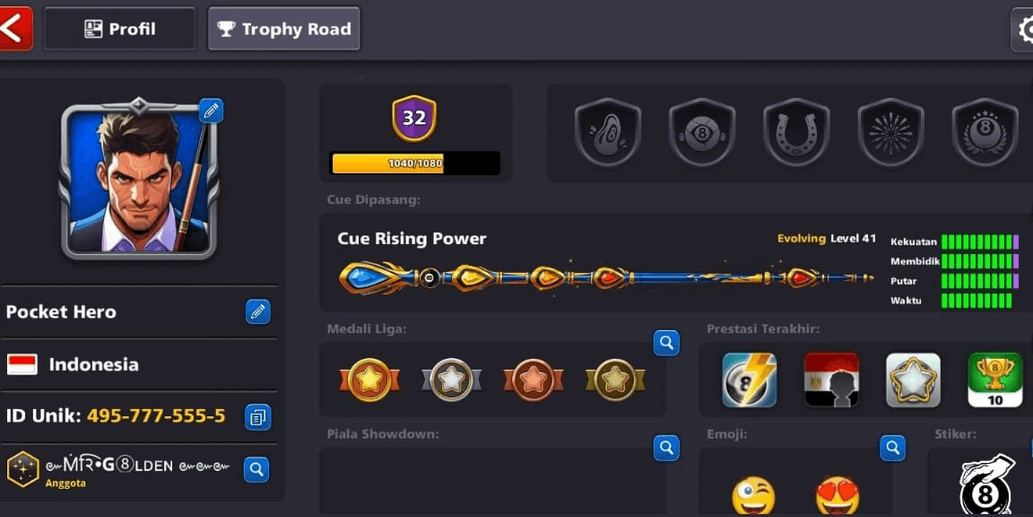Viewport: 1033px width, 517px height.
Task: Select the horseshoe badge
Action: [x=796, y=132]
